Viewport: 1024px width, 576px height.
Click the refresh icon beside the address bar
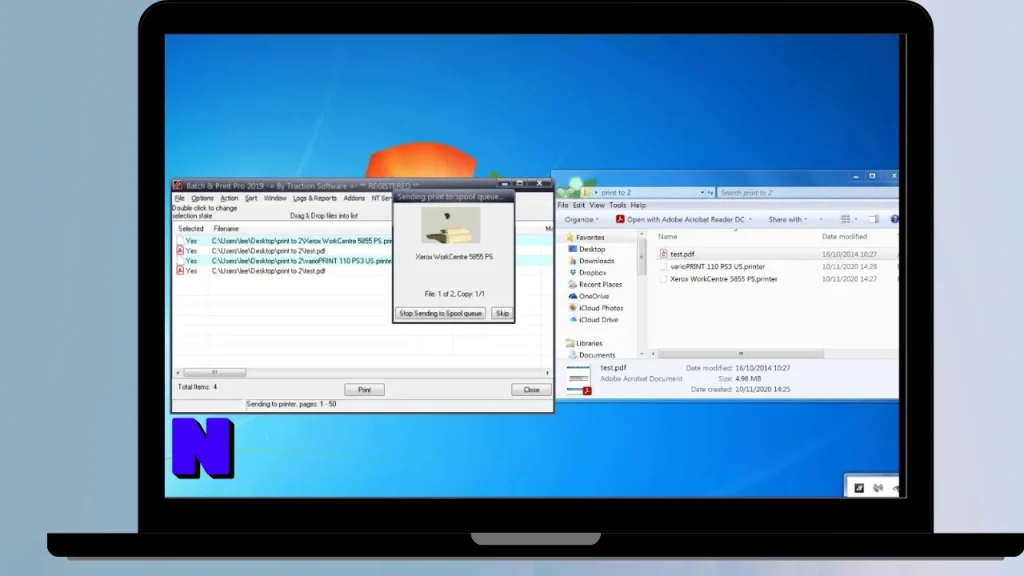coord(710,193)
